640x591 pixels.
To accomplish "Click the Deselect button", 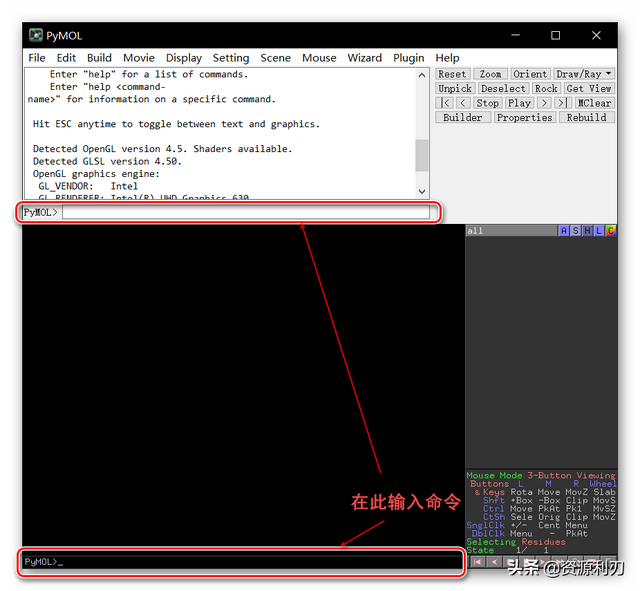I will click(x=503, y=89).
